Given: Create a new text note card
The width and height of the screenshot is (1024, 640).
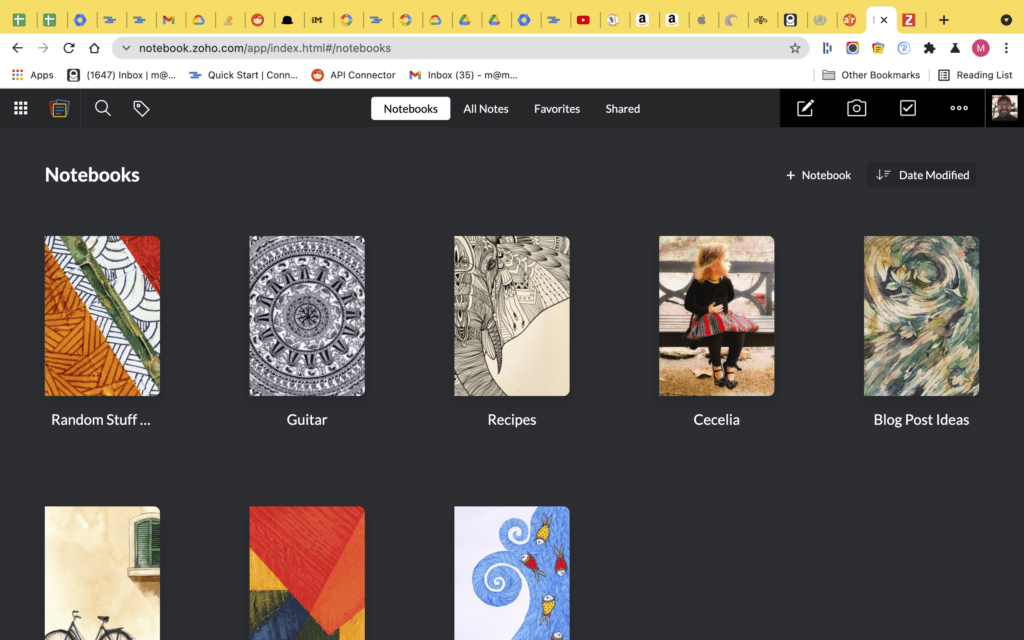Looking at the screenshot, I should click(x=805, y=108).
